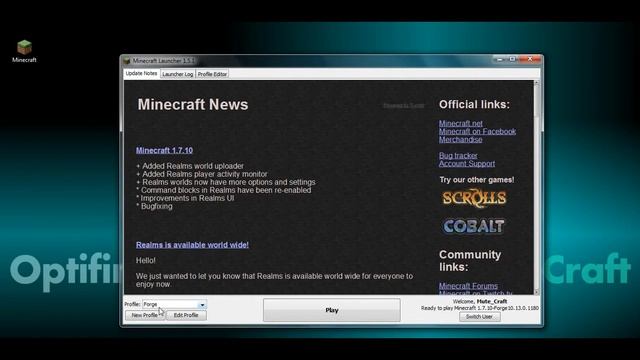Open Realms is available world wide link
640x360 pixels.
192,245
